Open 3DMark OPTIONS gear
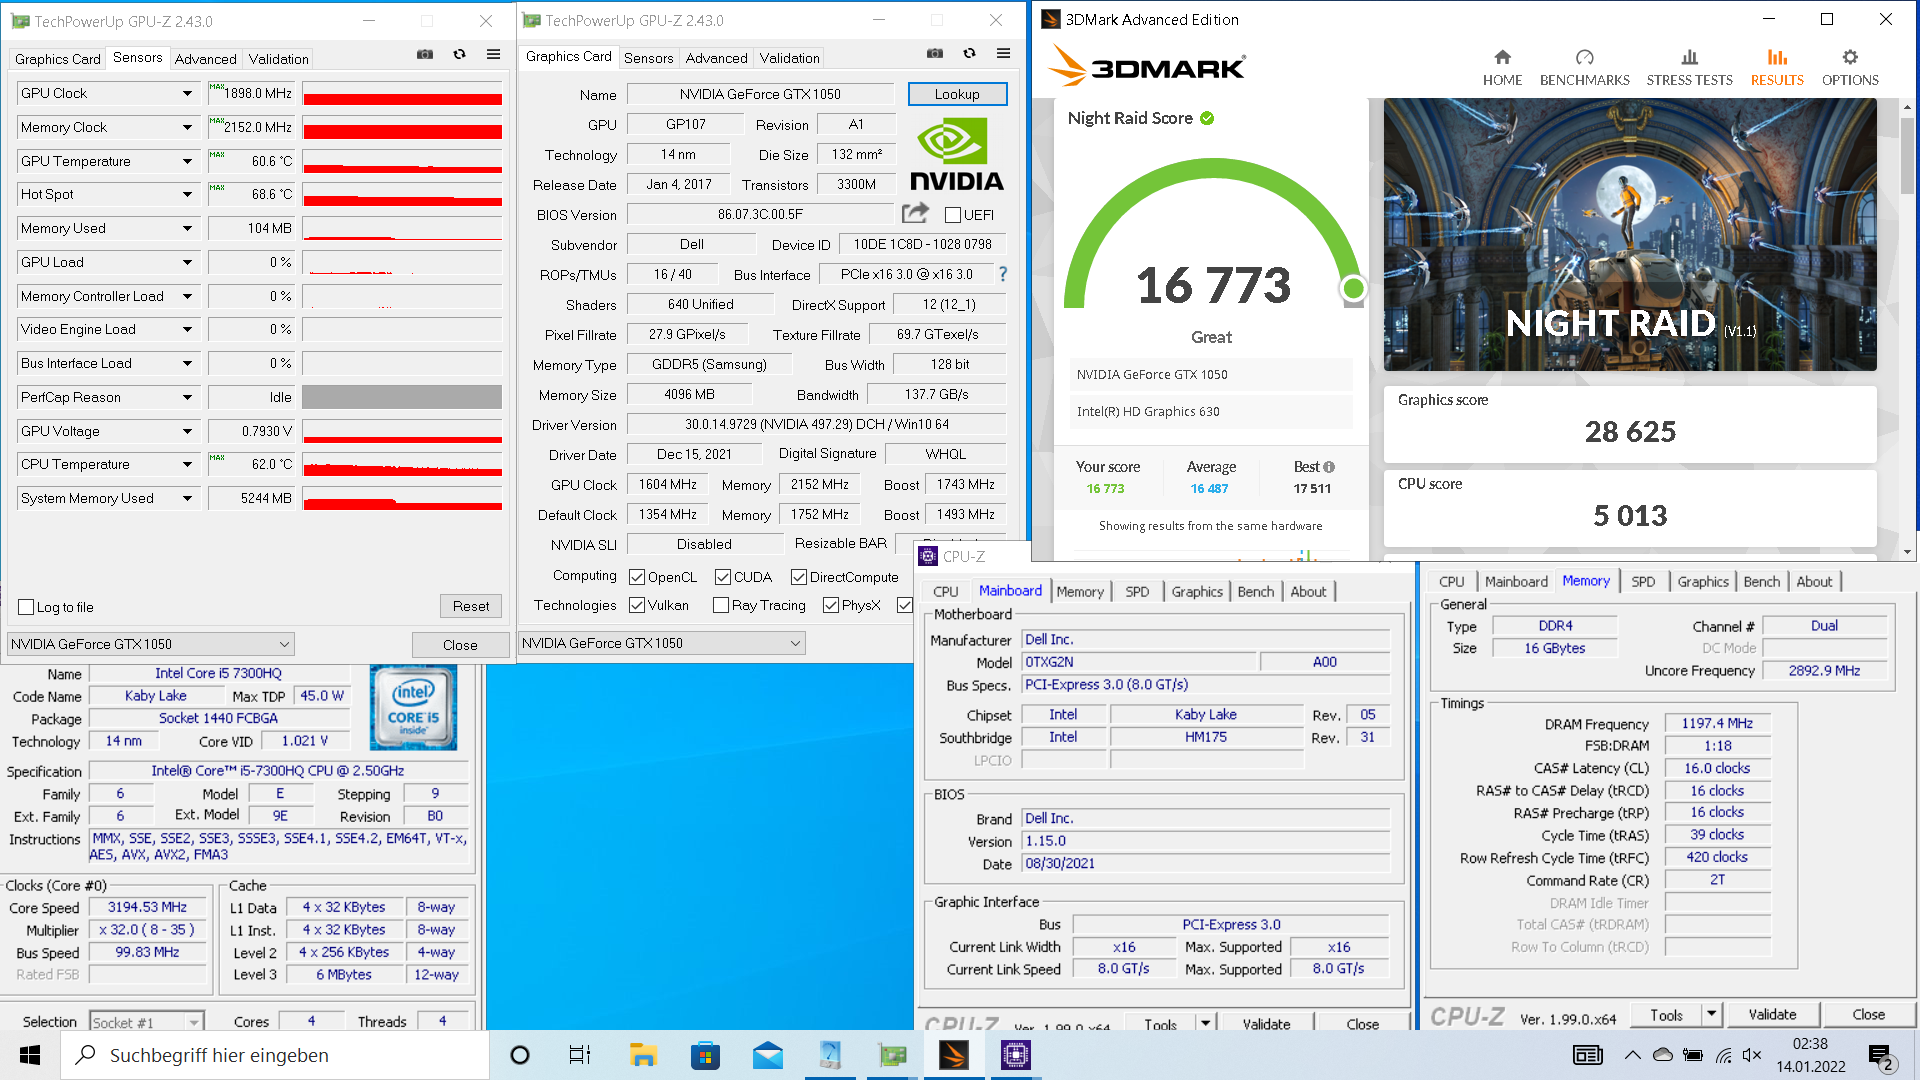Viewport: 1920px width, 1080px height. (1850, 68)
